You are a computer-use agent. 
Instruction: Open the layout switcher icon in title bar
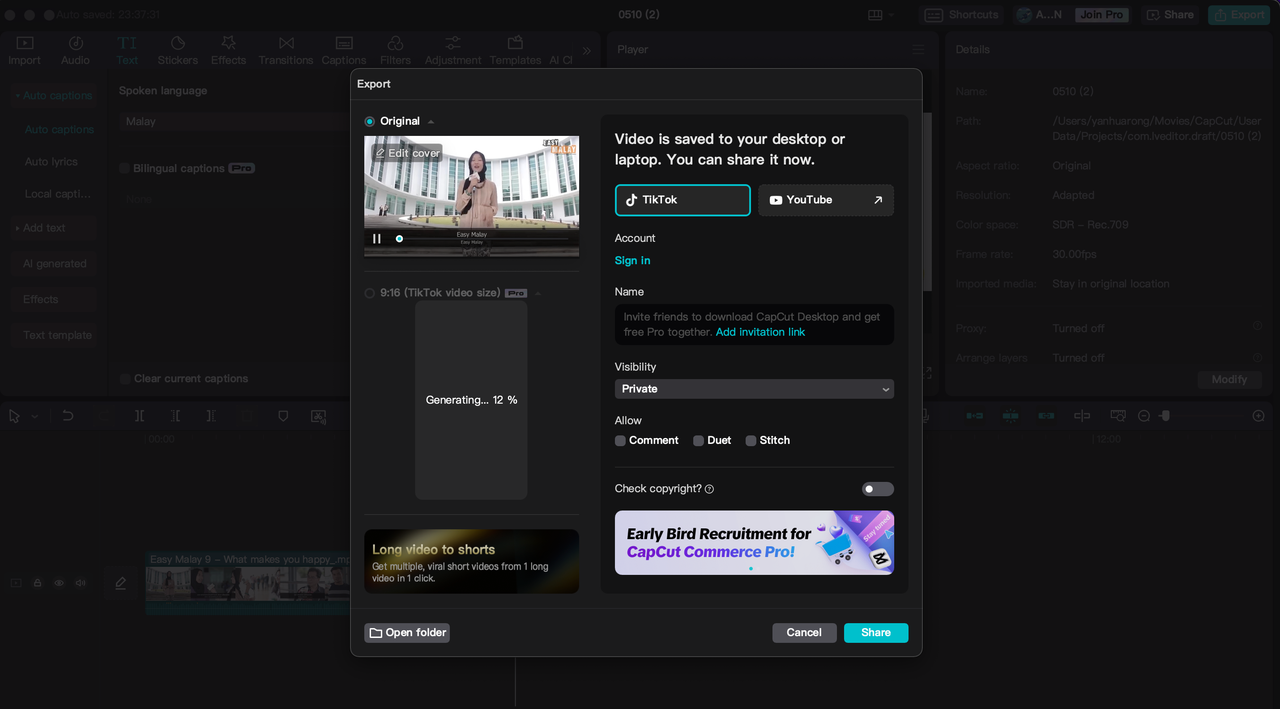coord(881,15)
